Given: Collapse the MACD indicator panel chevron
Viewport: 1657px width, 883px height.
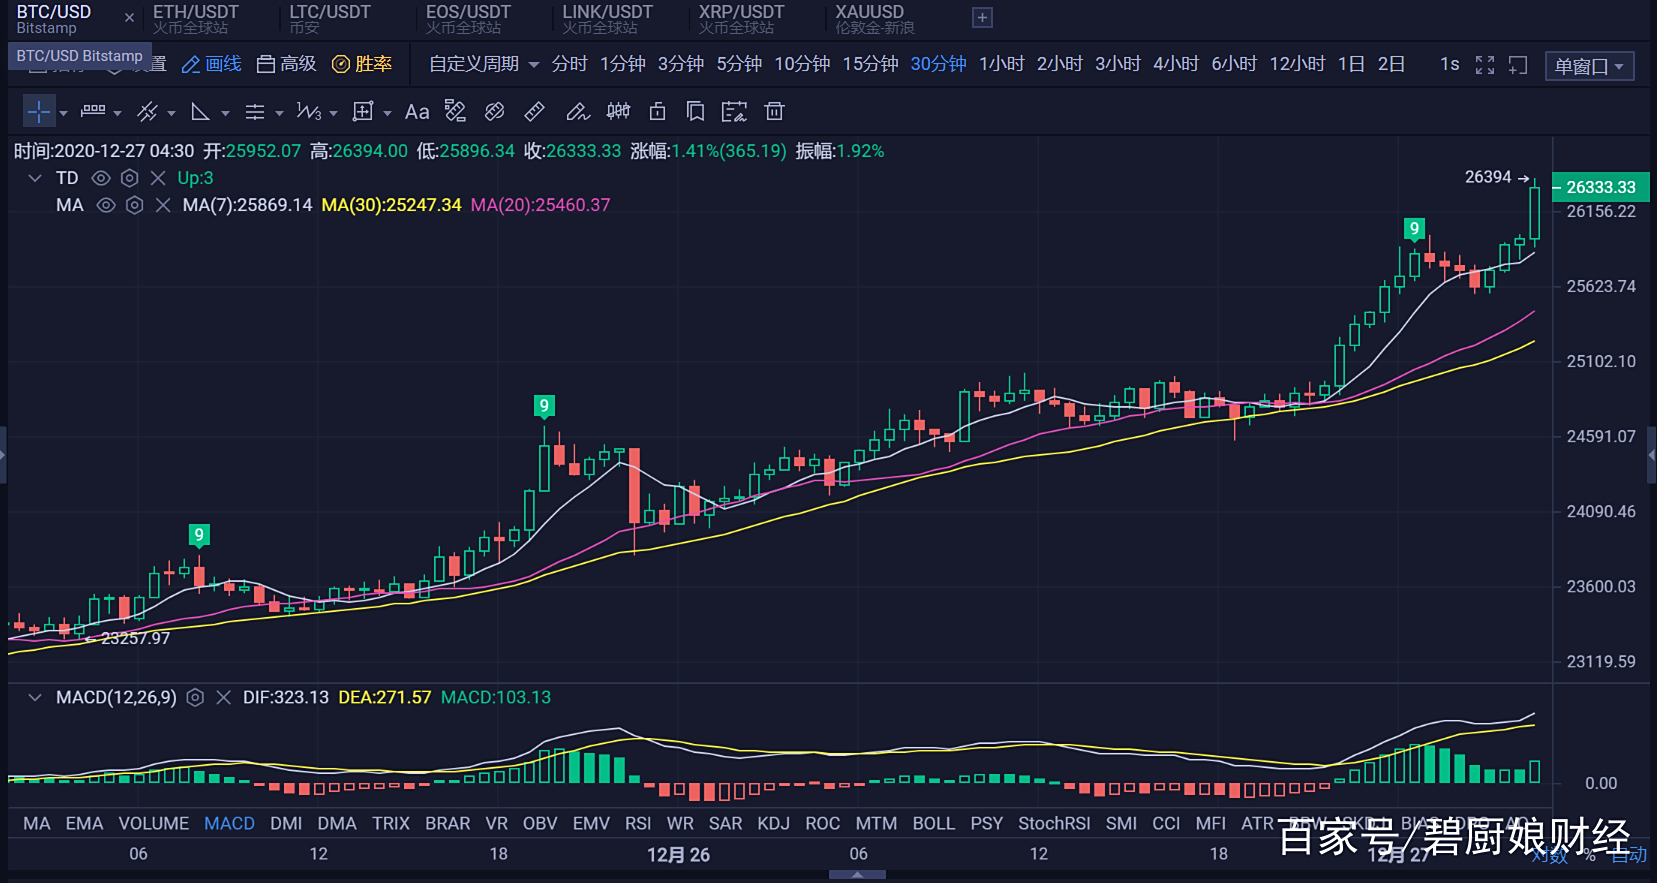Looking at the screenshot, I should coord(35,698).
